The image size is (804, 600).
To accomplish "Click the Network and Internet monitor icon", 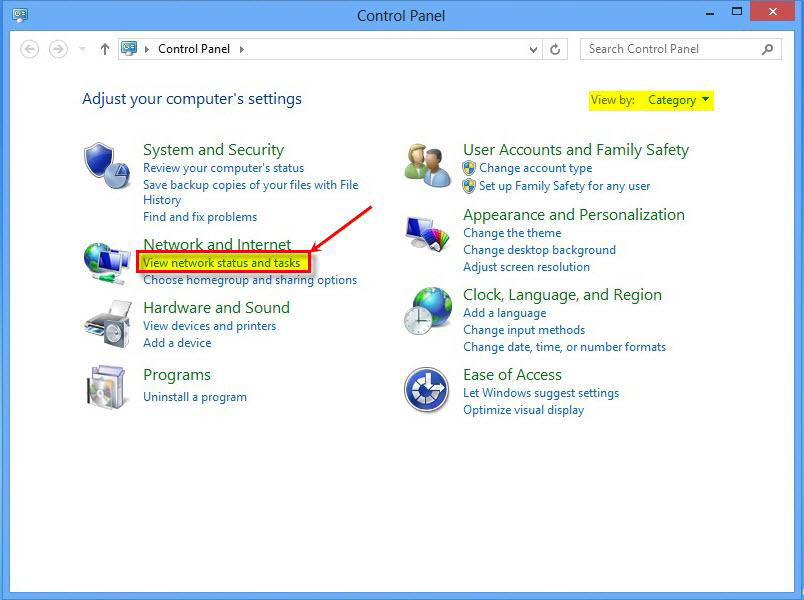I will tap(107, 260).
